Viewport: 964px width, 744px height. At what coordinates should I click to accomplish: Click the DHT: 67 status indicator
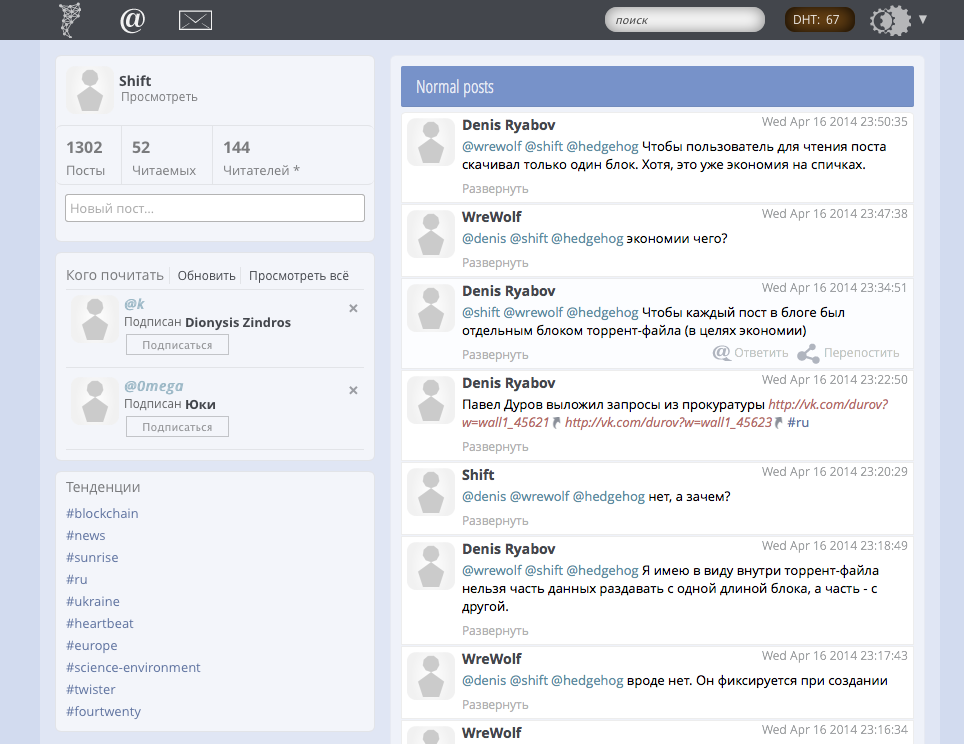tap(820, 20)
